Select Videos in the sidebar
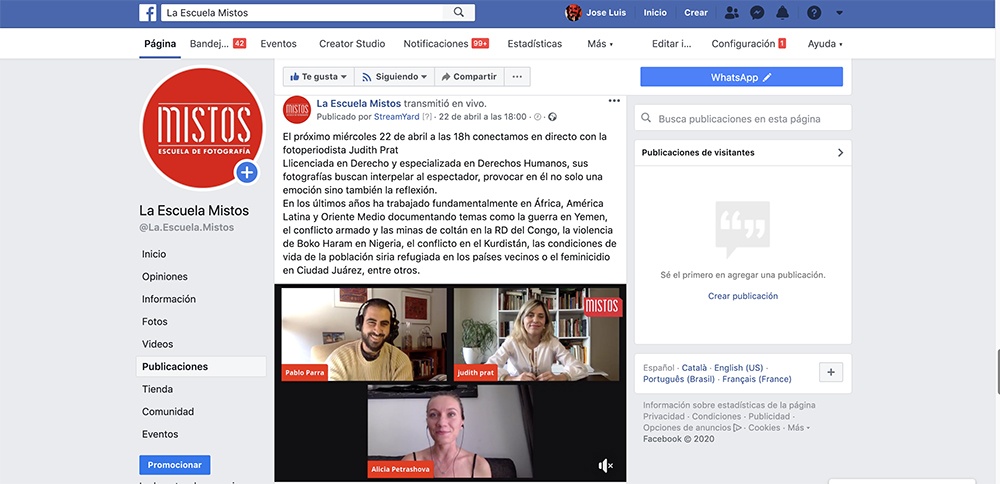 pyautogui.click(x=158, y=344)
